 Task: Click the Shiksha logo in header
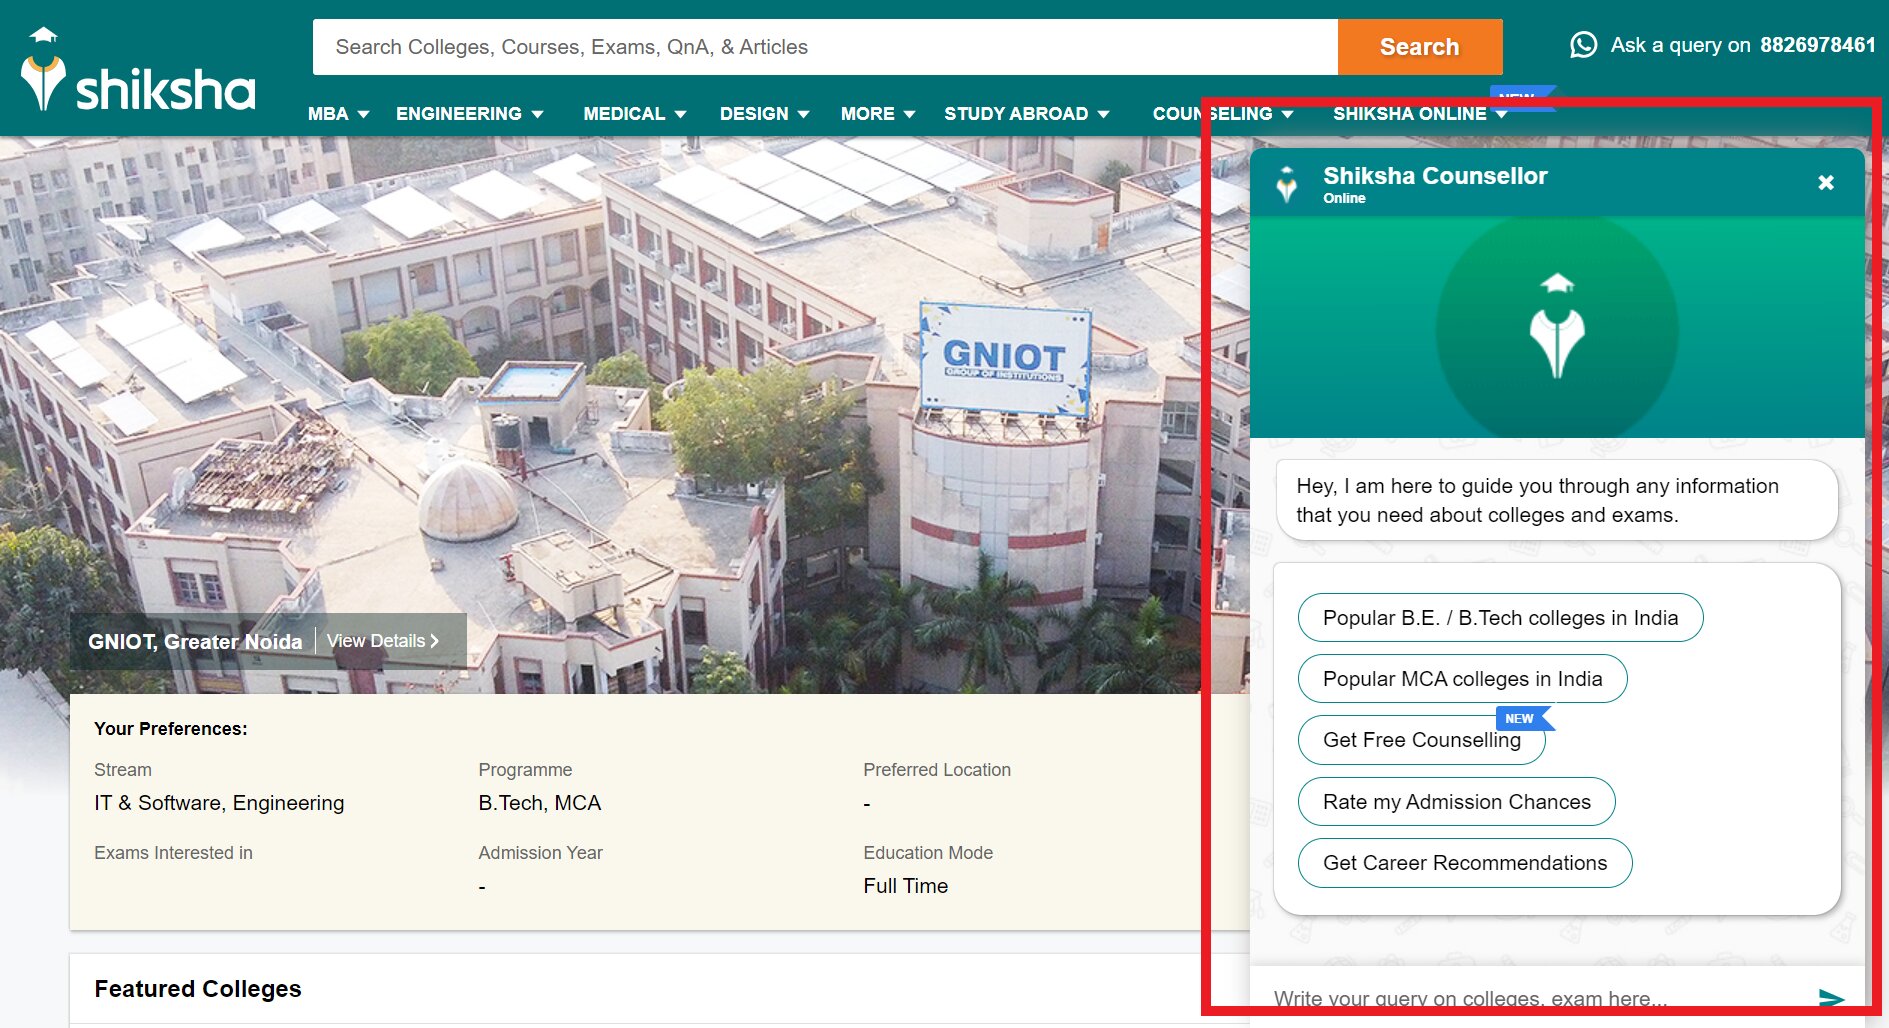coord(138,72)
